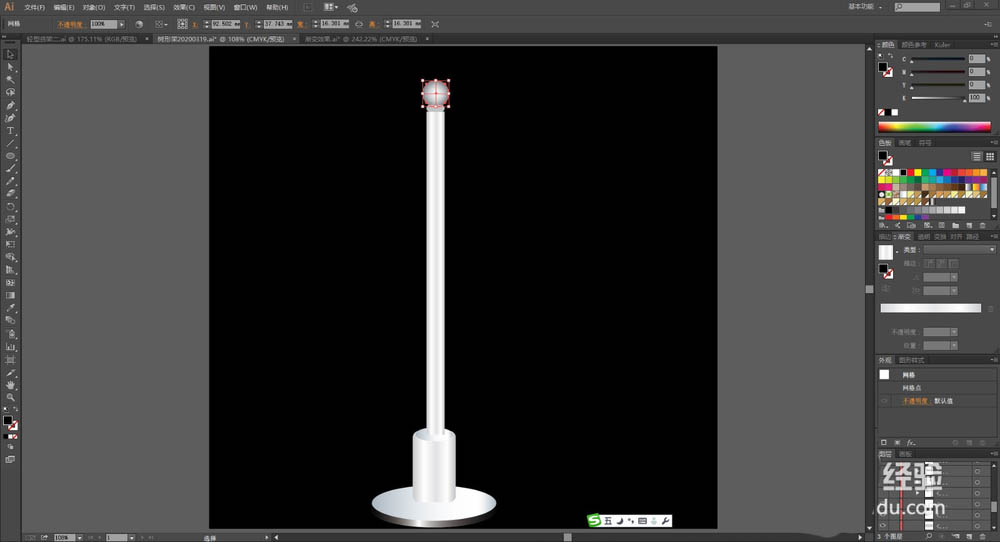
Task: Open the arrange documents dropdown
Action: (x=330, y=7)
